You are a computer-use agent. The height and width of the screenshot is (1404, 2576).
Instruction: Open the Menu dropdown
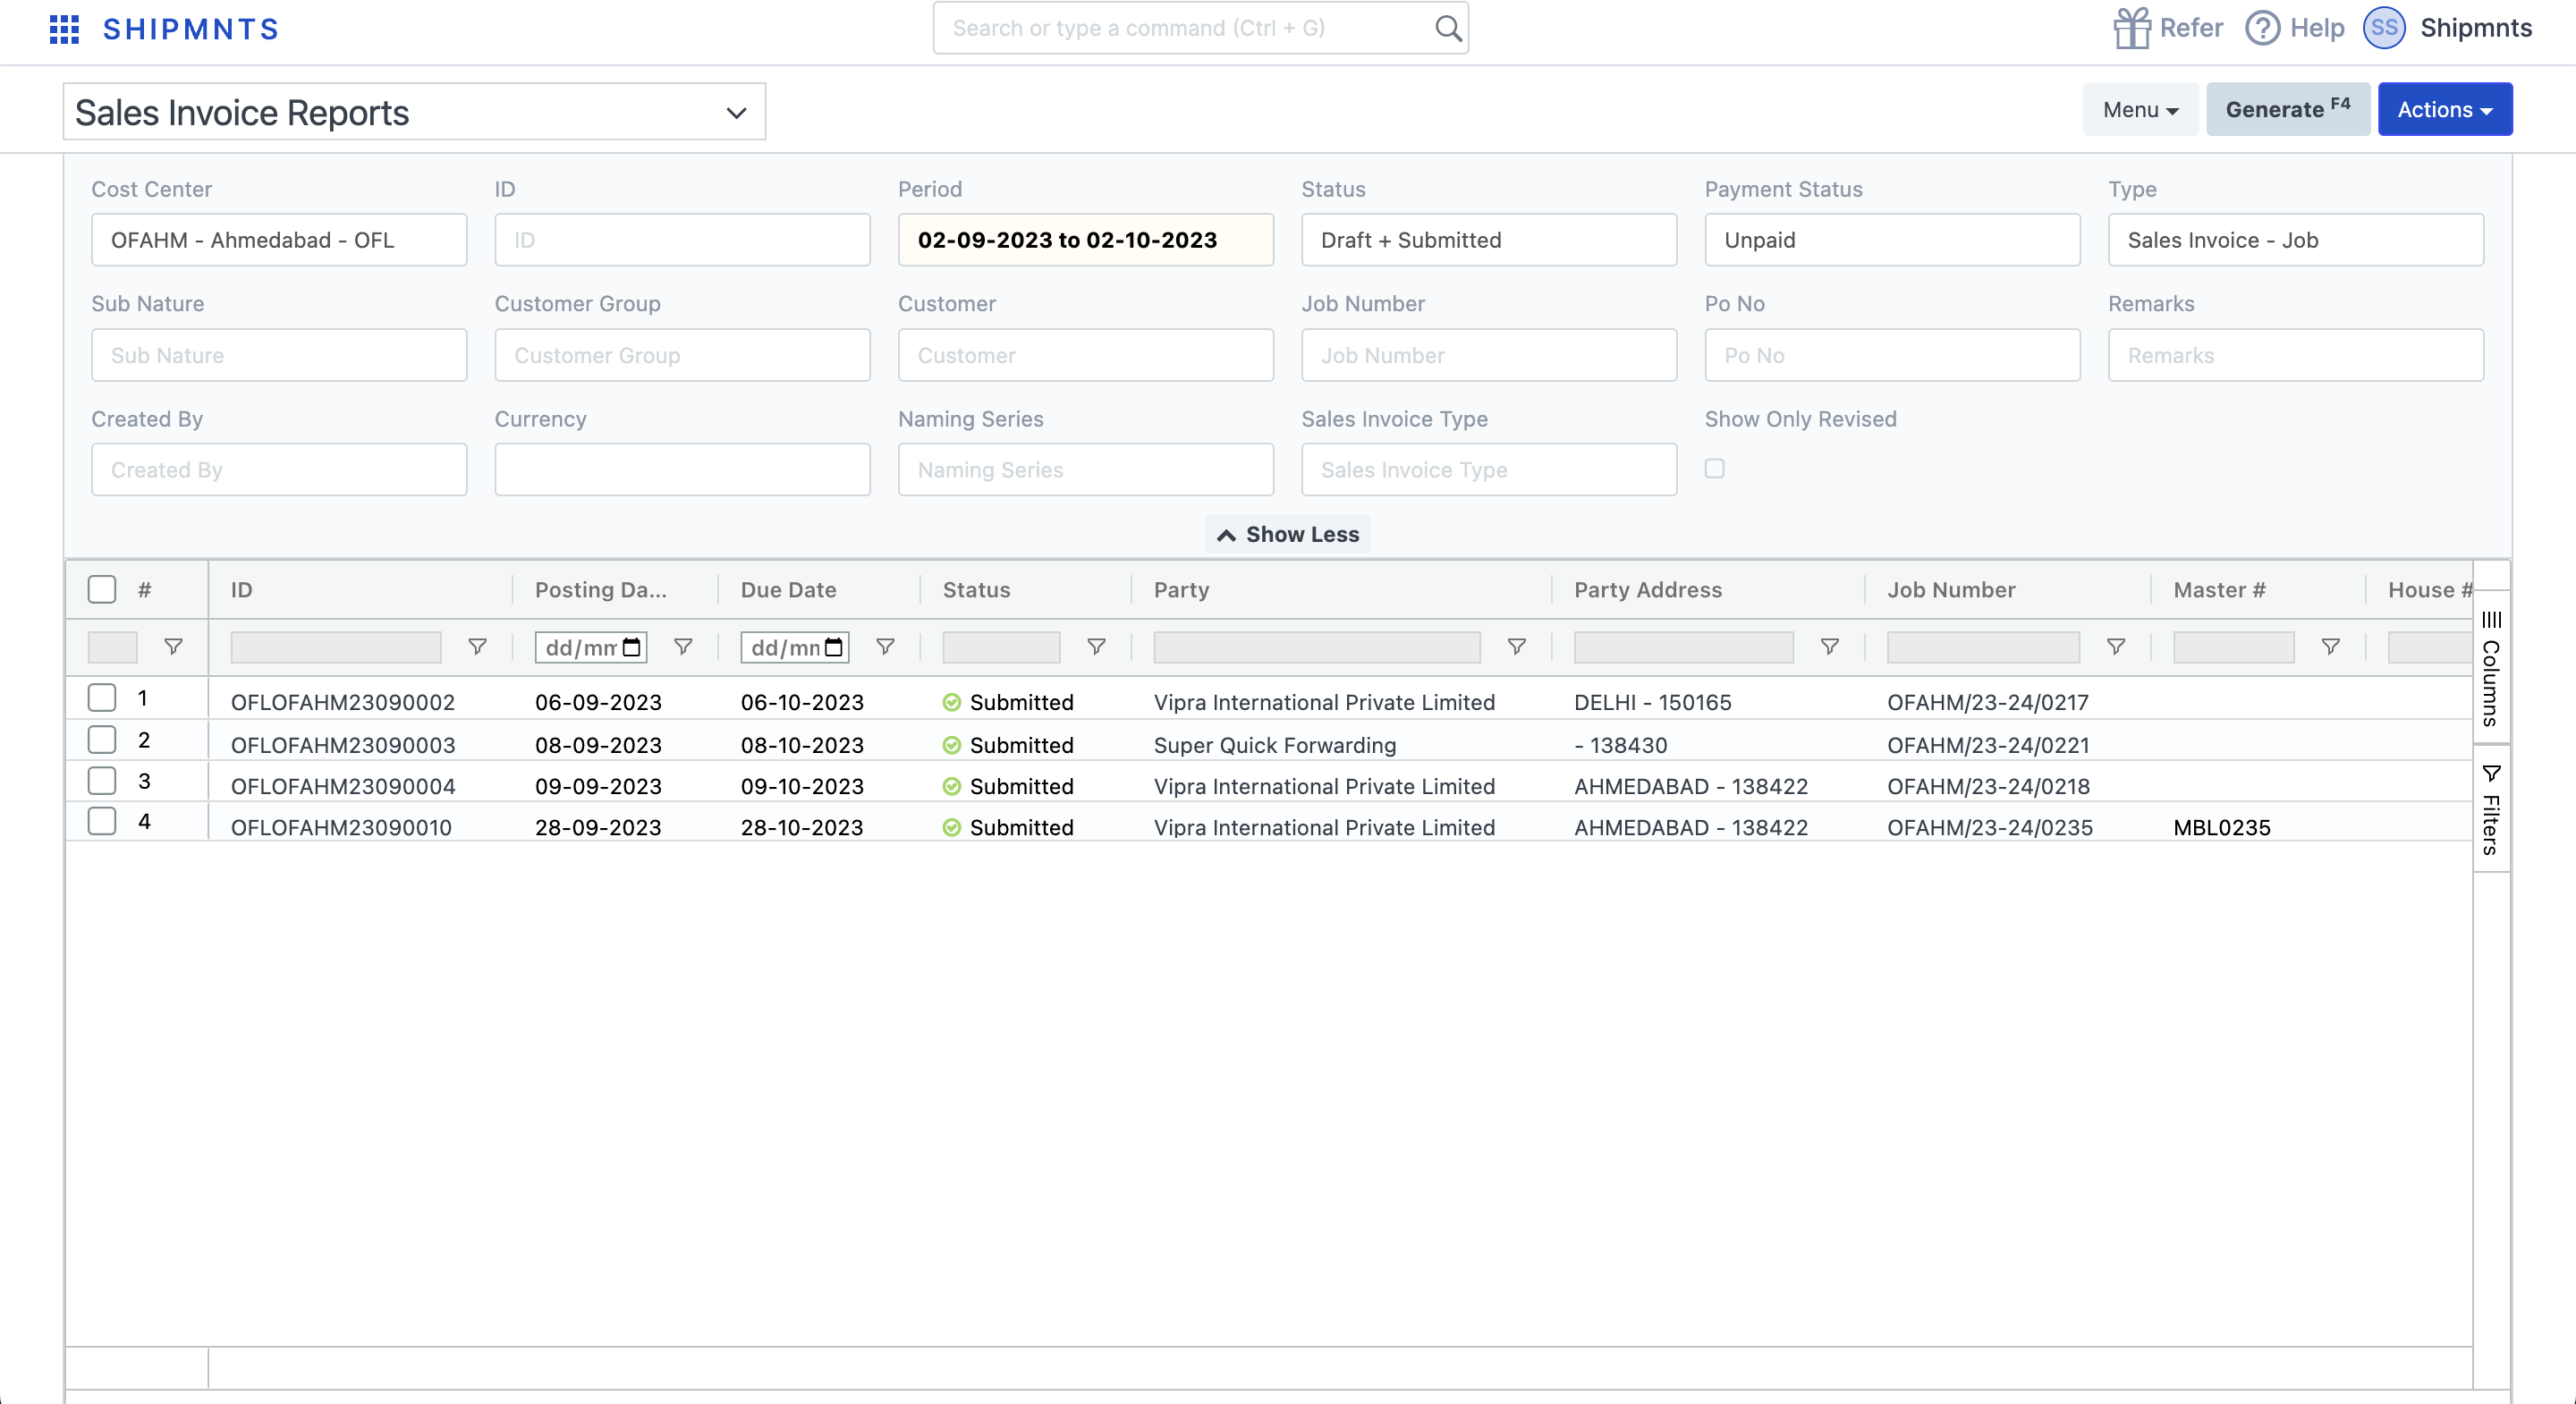pos(2140,109)
